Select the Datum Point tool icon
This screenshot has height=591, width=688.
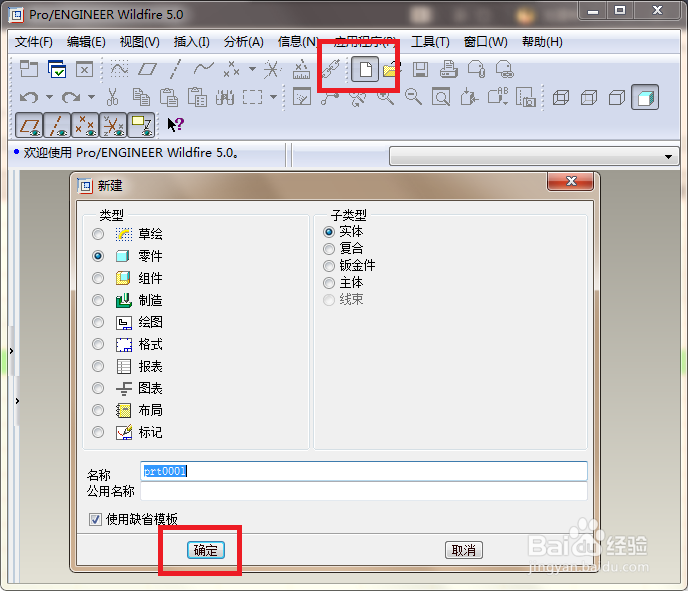pyautogui.click(x=231, y=69)
